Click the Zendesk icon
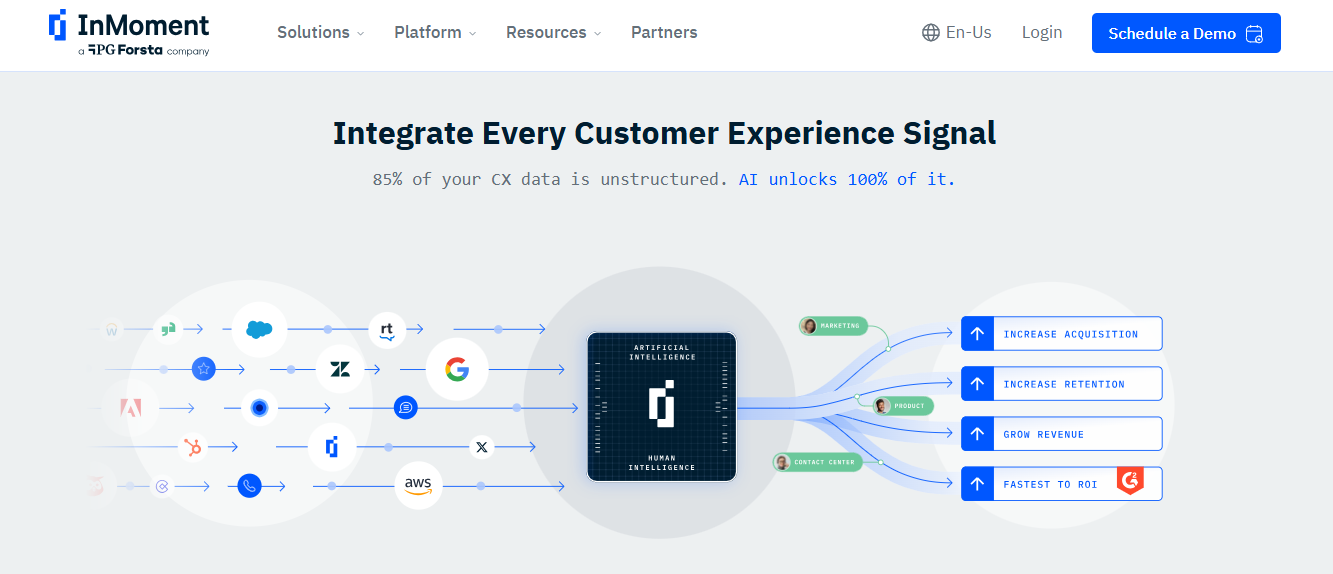This screenshot has height=574, width=1333. click(x=340, y=369)
